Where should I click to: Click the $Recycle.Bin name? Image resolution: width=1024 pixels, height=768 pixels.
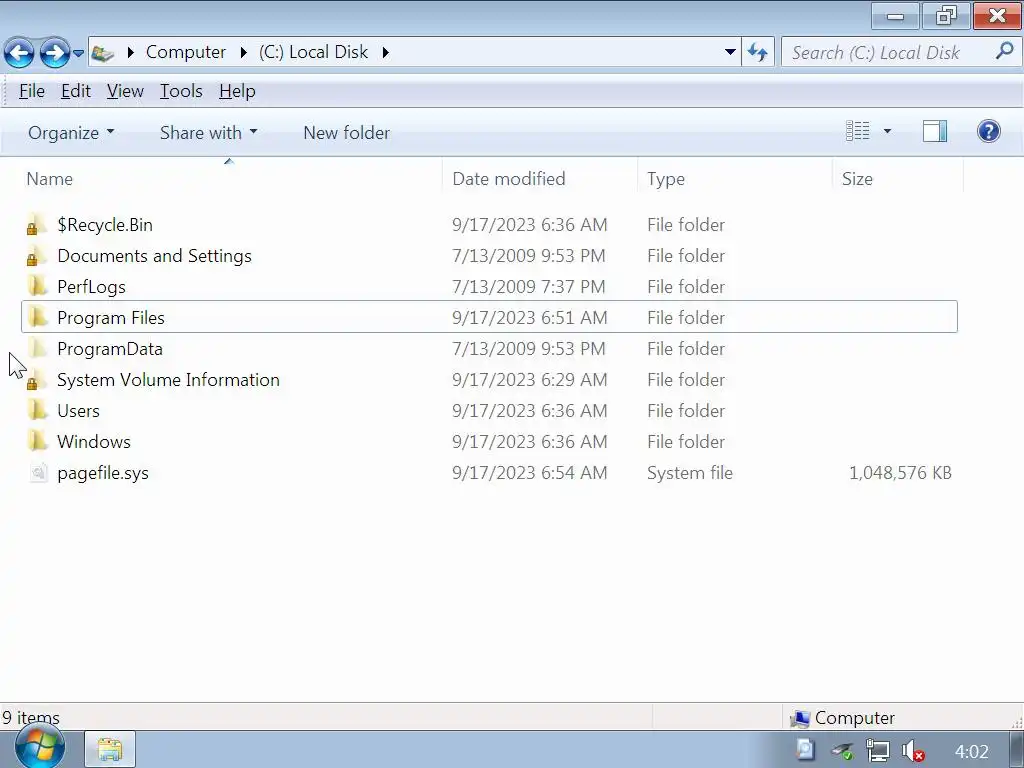[105, 225]
